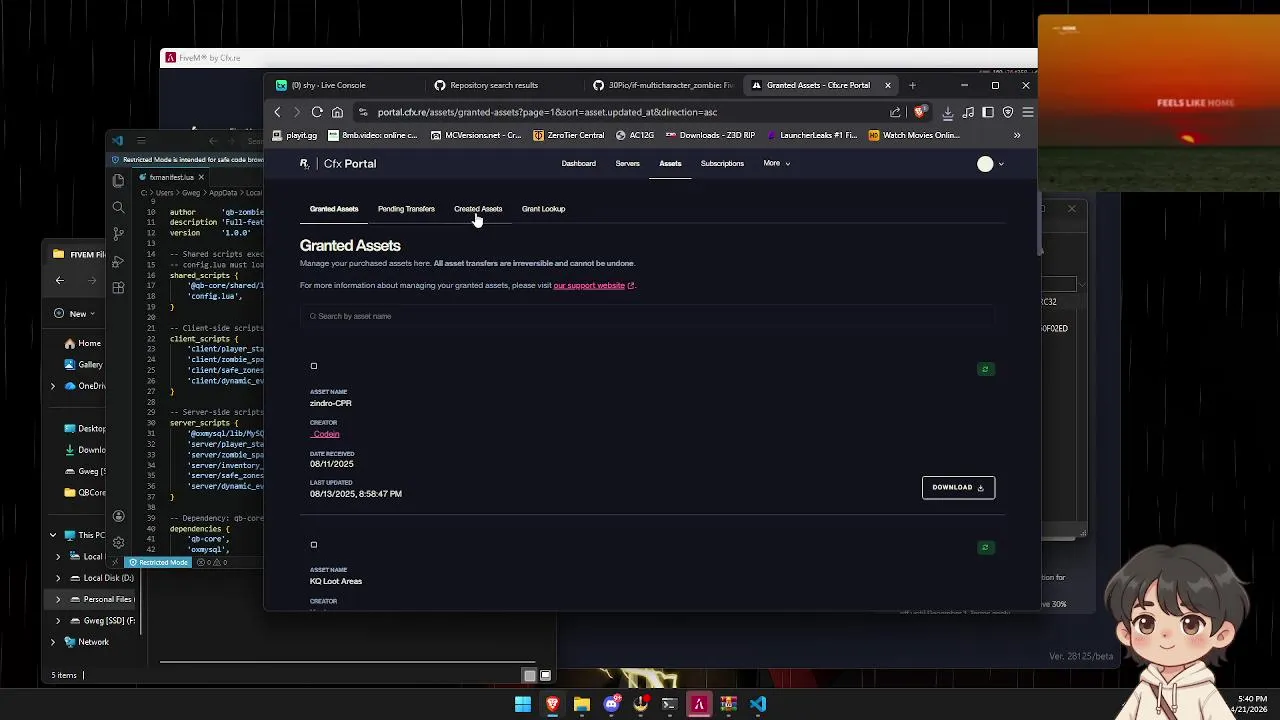Open File Explorer from the taskbar
The height and width of the screenshot is (720, 1280).
click(x=581, y=704)
